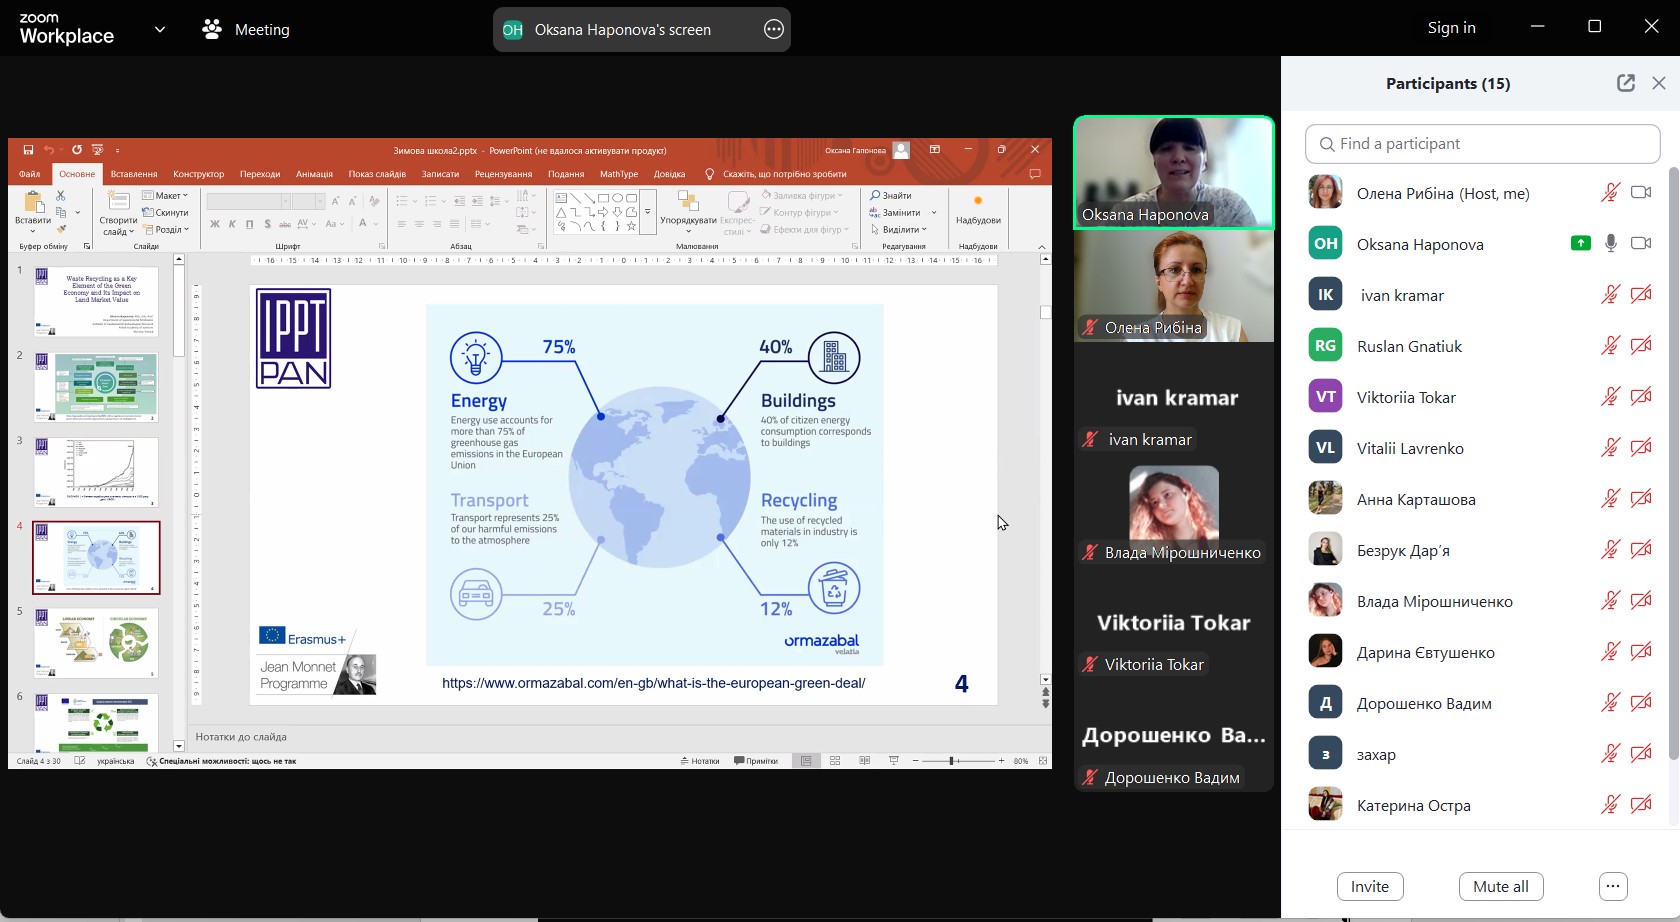
Task: Fit slide to current window icon
Action: [x=1043, y=761]
